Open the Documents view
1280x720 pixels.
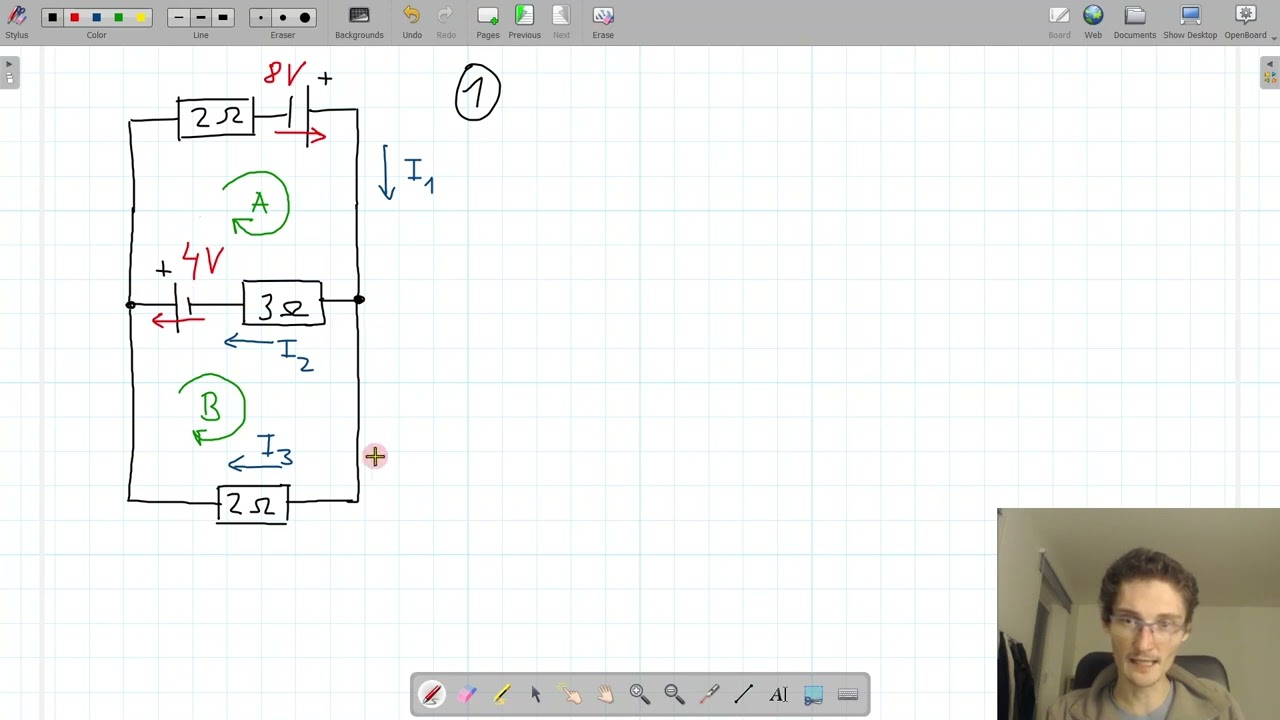pos(1135,22)
